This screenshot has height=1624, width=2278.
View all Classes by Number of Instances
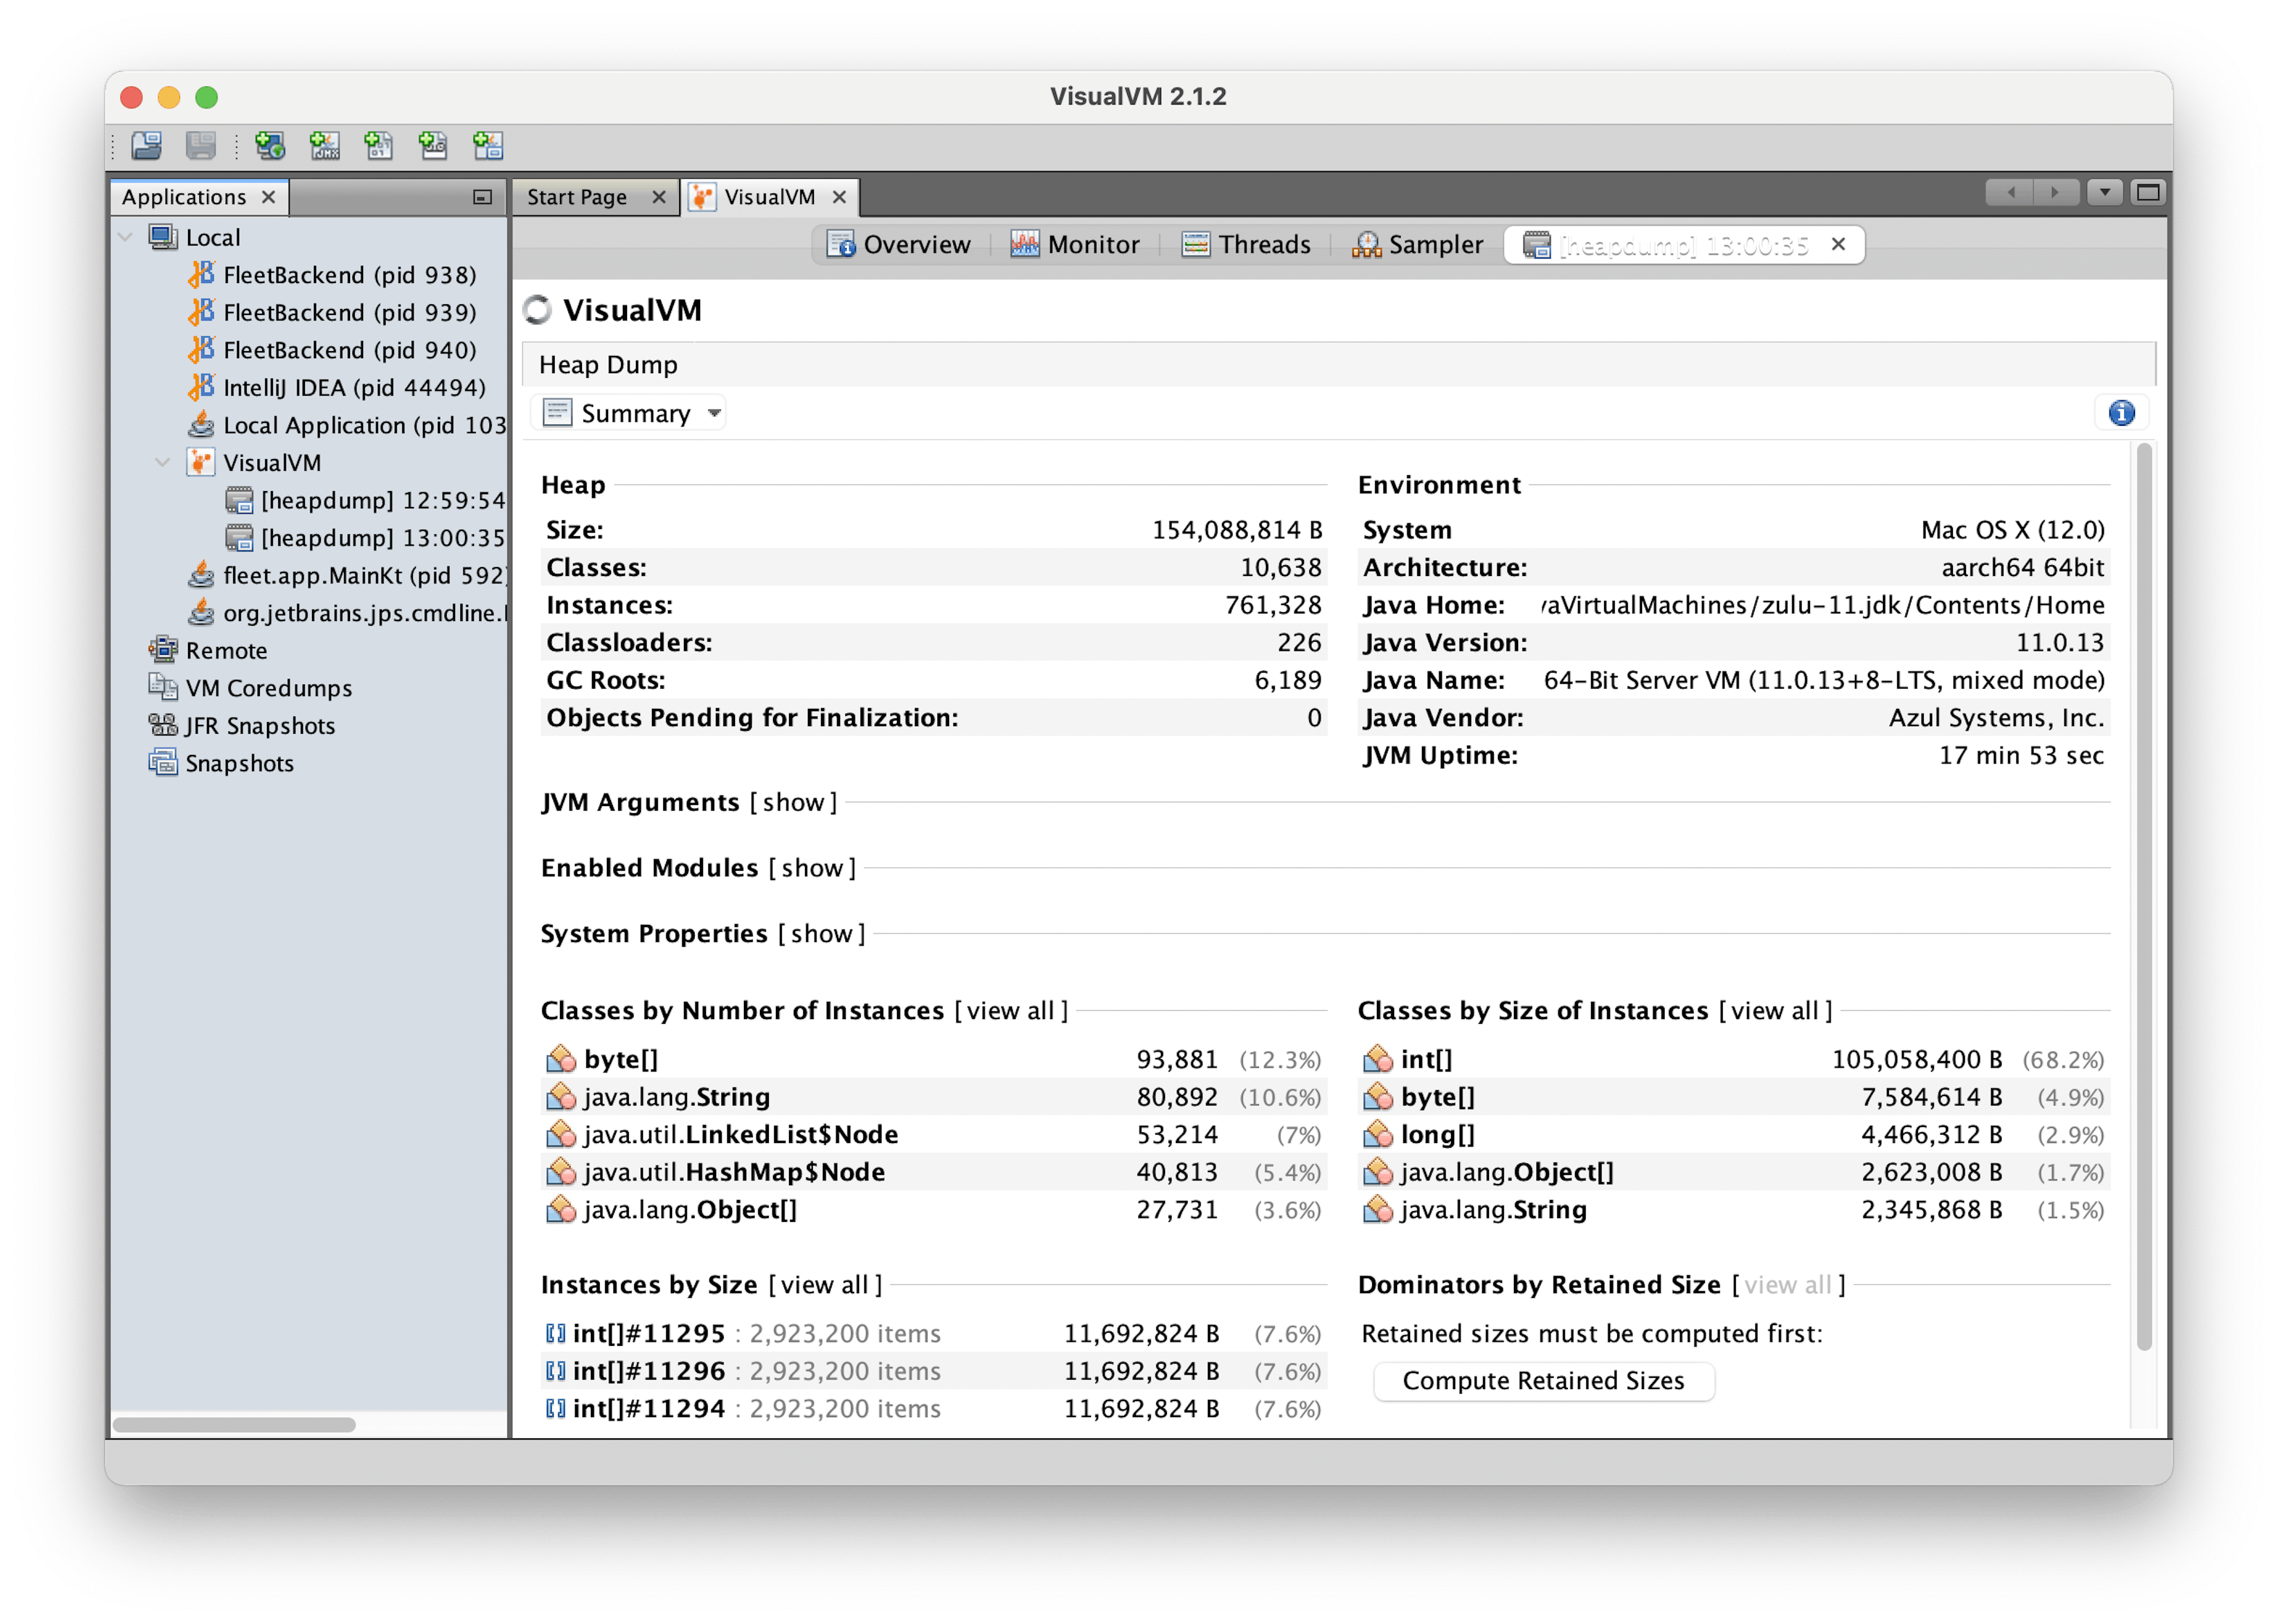[1011, 1011]
